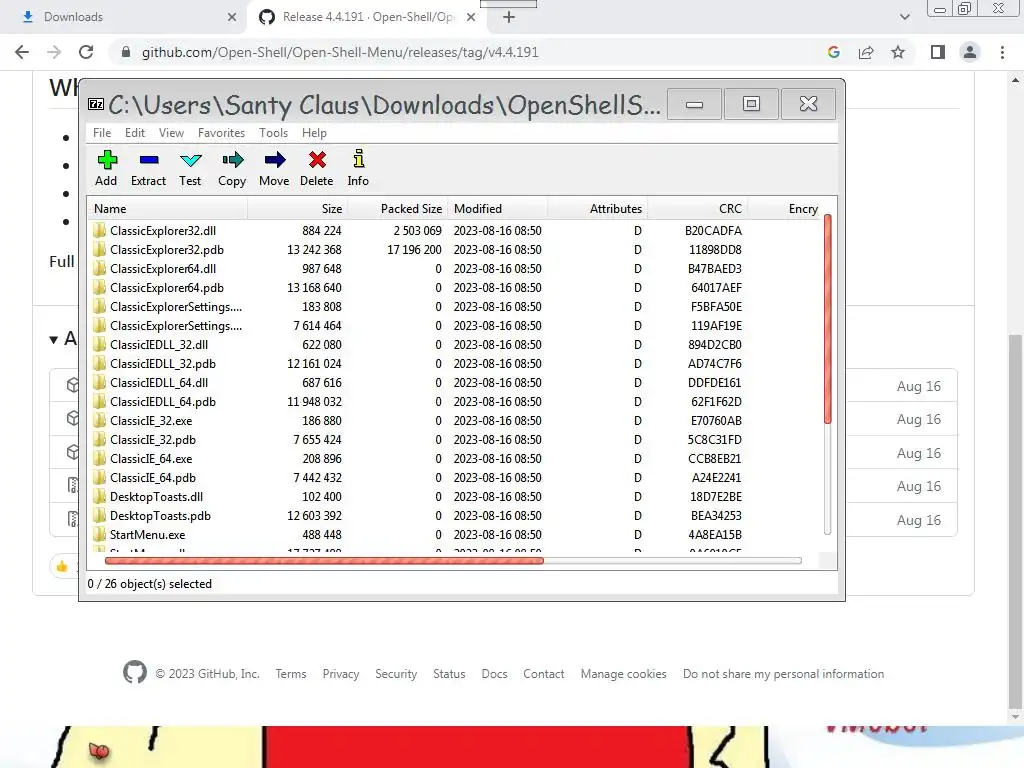Image resolution: width=1024 pixels, height=768 pixels.
Task: Click the Info toolbar icon
Action: [359, 159]
